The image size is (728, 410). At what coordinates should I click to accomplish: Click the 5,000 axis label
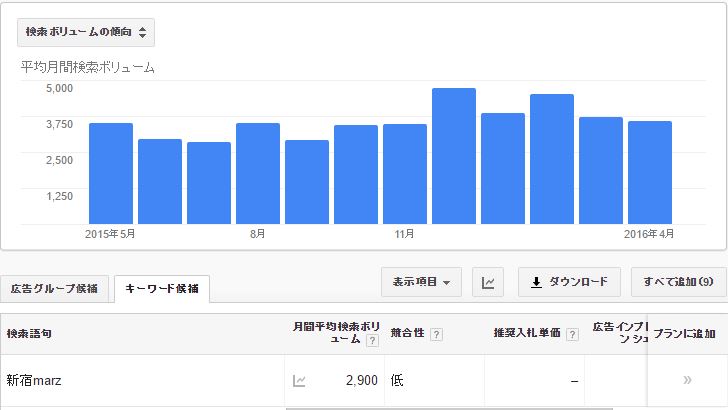[x=59, y=88]
